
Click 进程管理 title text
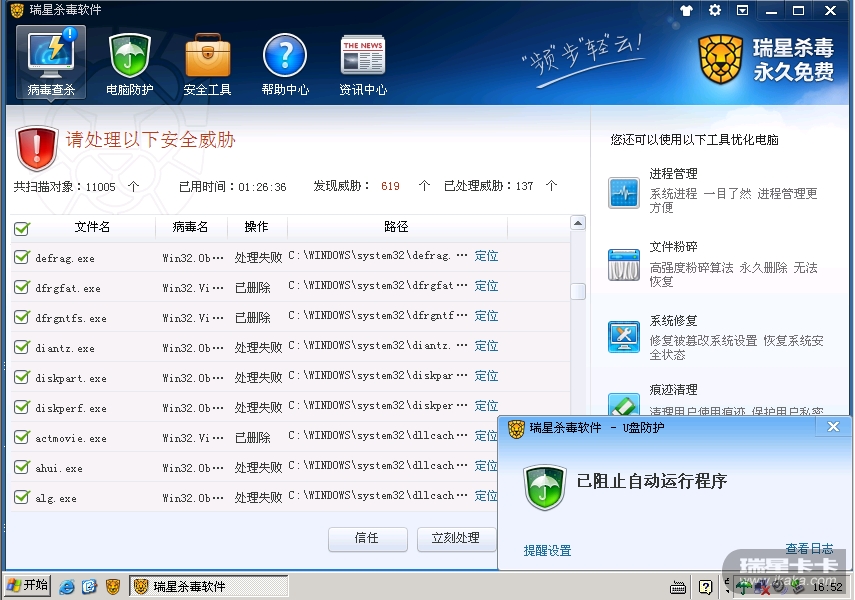pos(673,174)
